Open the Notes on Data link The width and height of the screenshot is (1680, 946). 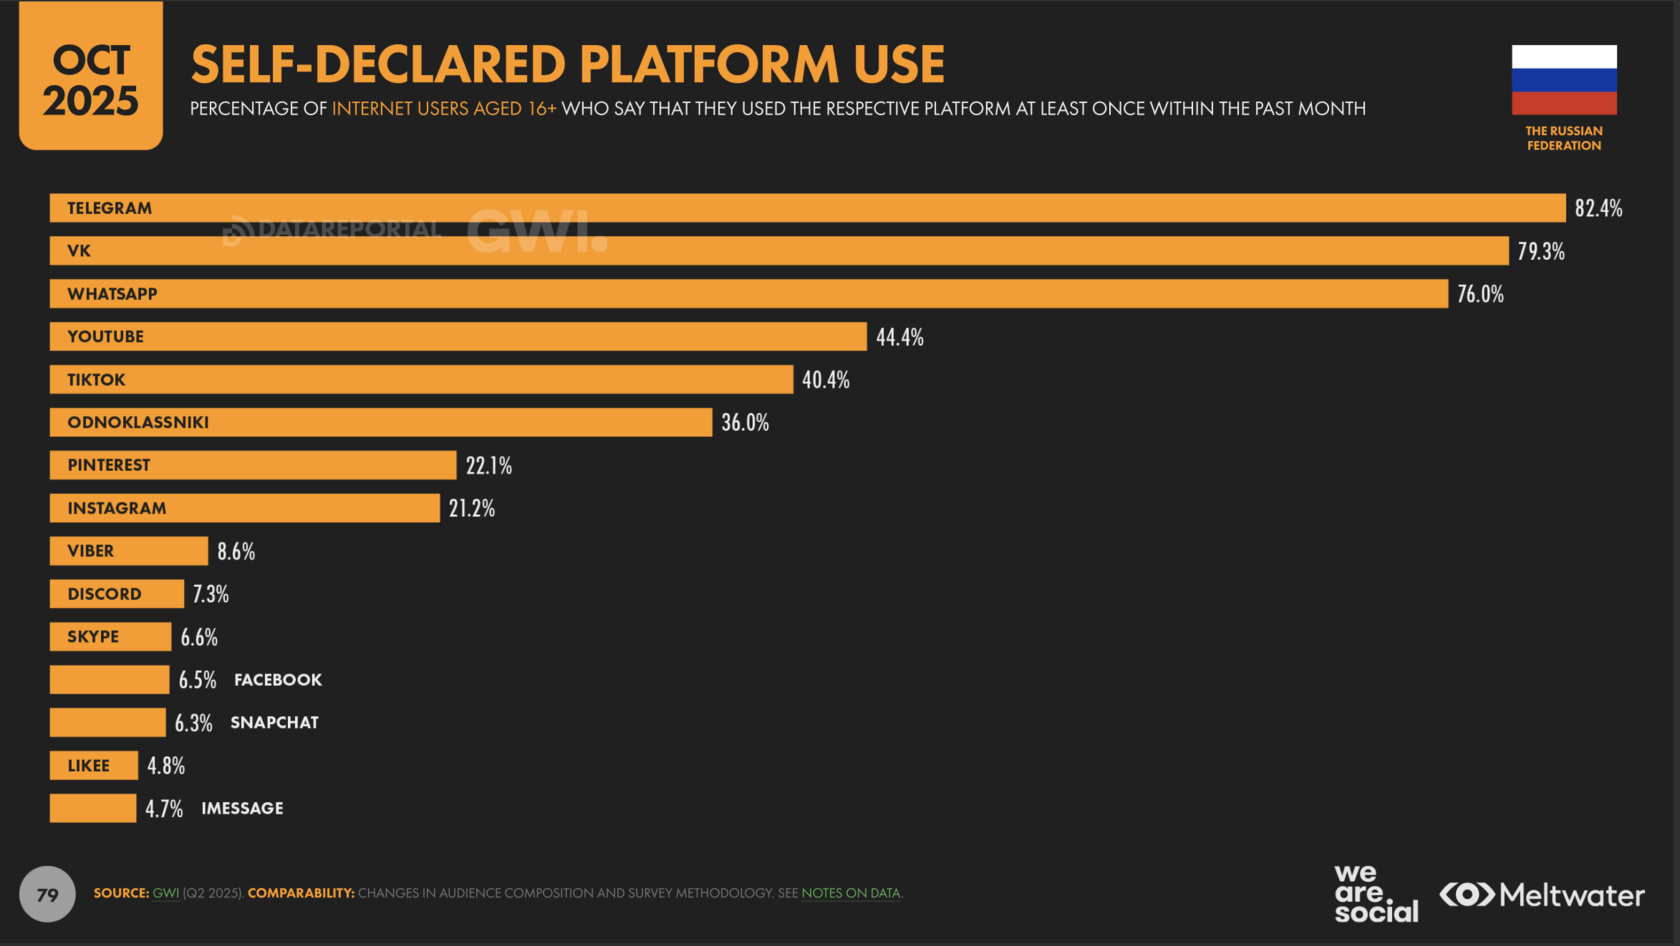pos(850,893)
